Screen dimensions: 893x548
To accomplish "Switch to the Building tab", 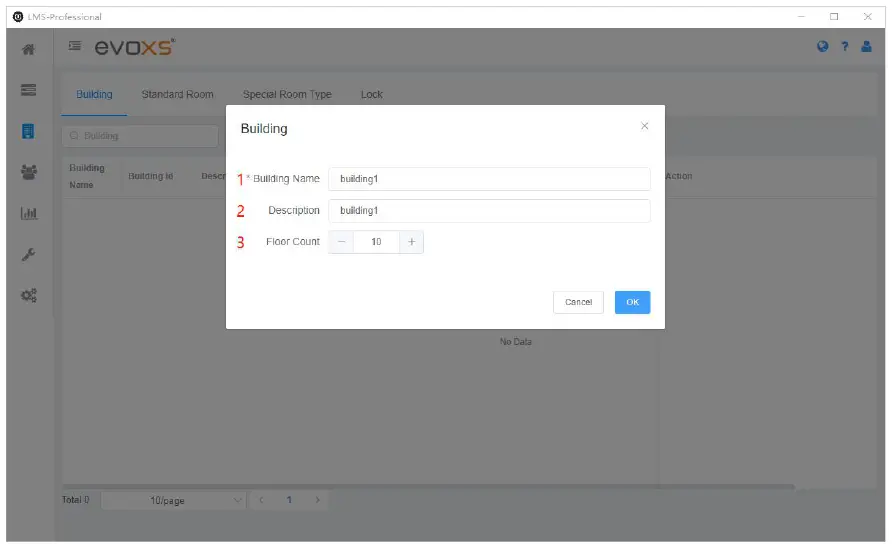I will tap(94, 95).
